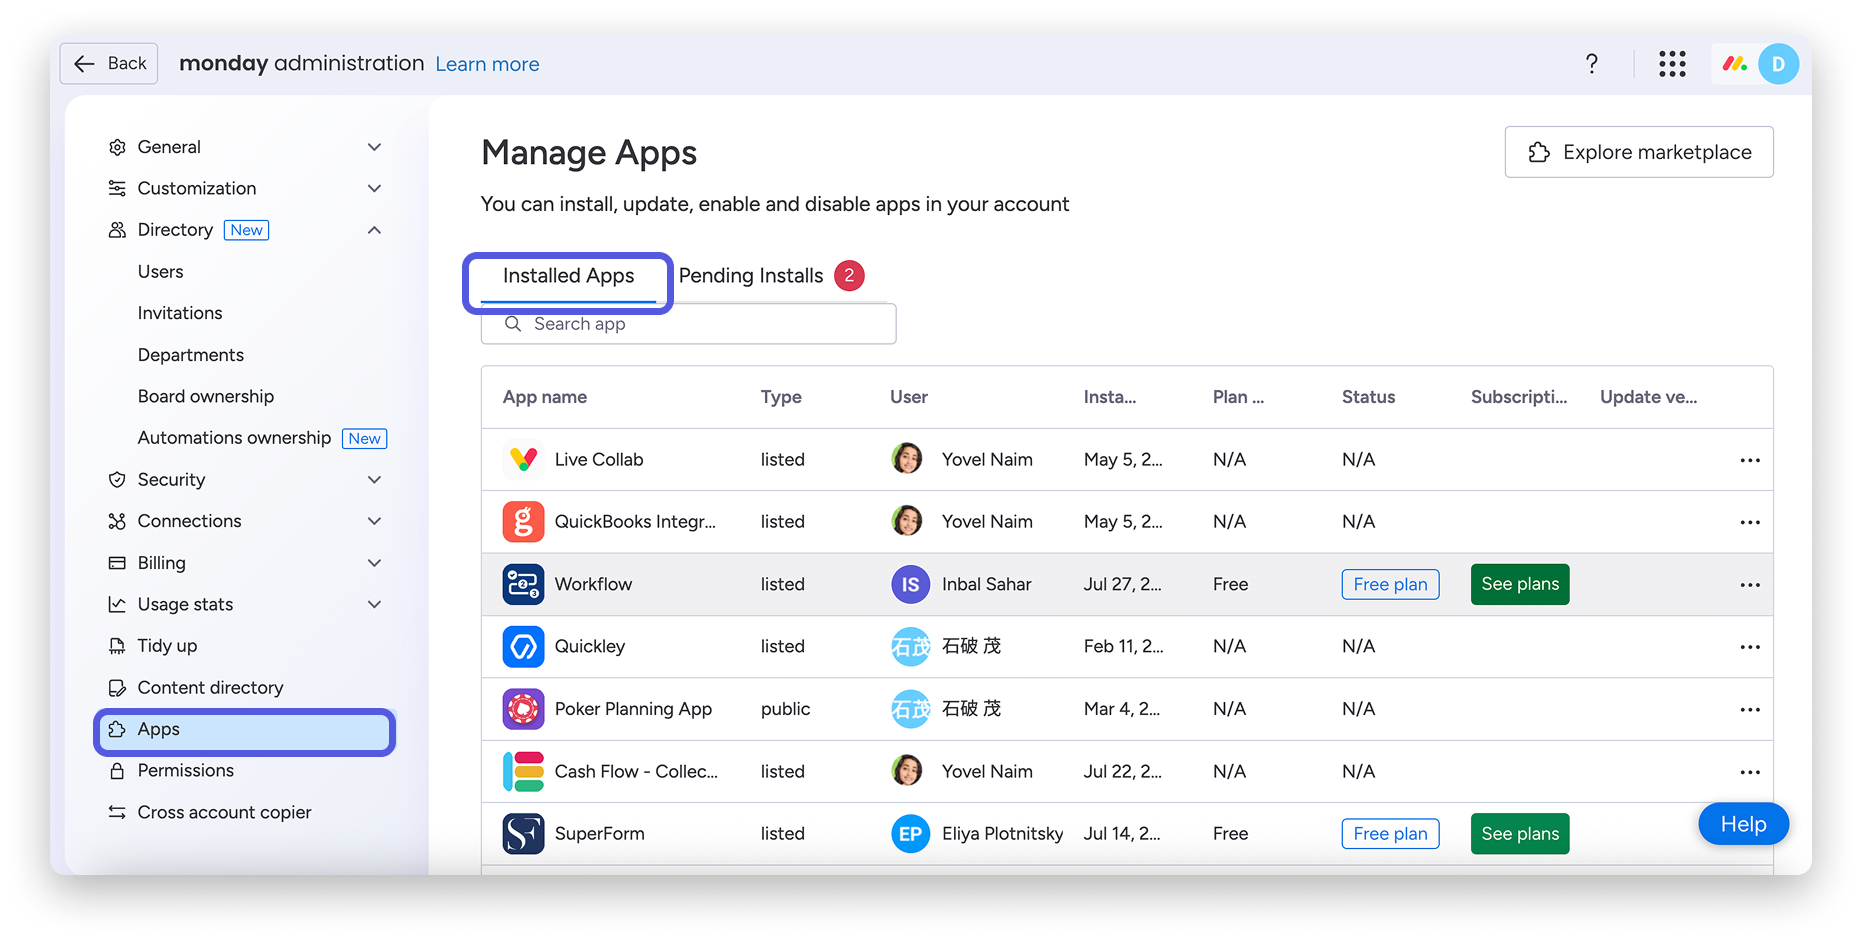
Task: Select Apps in the sidebar
Action: point(245,730)
